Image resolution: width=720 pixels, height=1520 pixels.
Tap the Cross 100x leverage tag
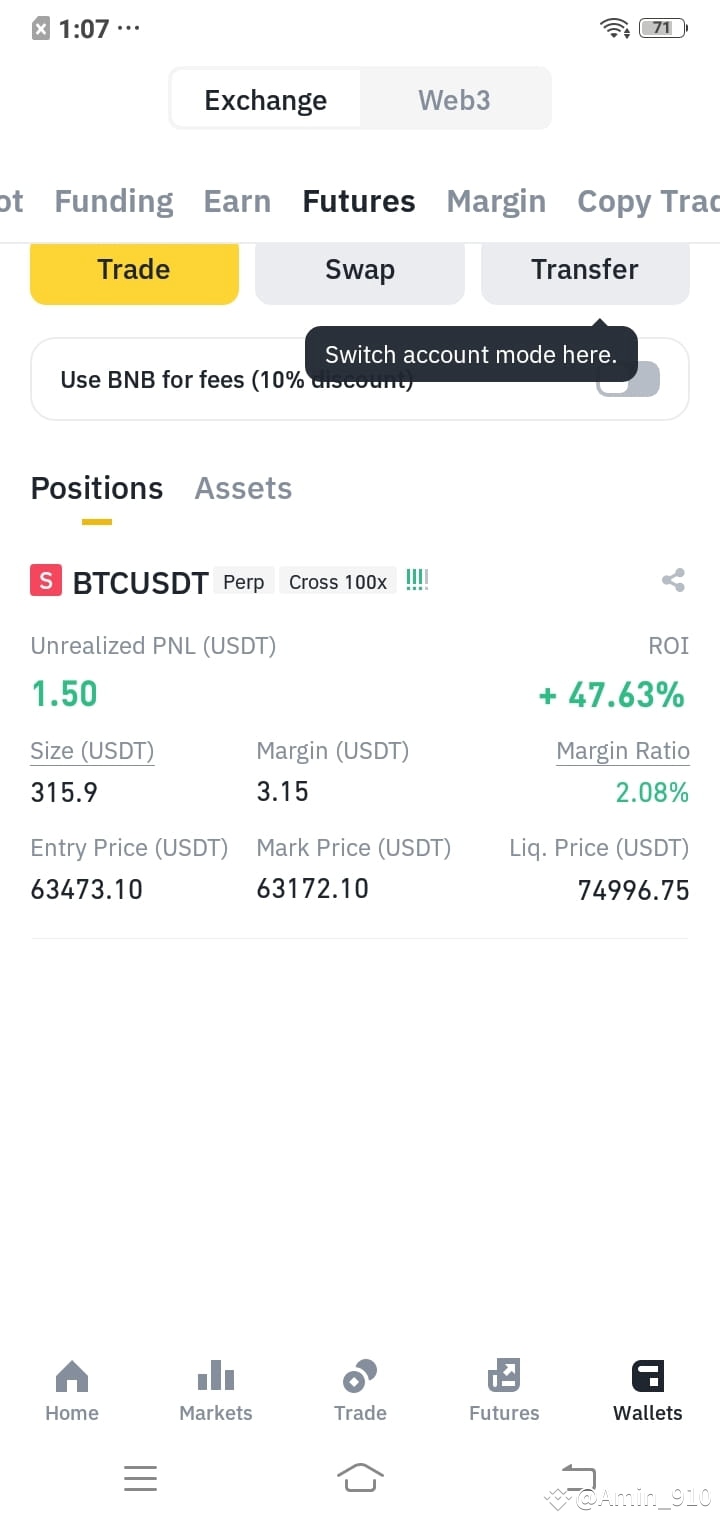click(x=338, y=582)
